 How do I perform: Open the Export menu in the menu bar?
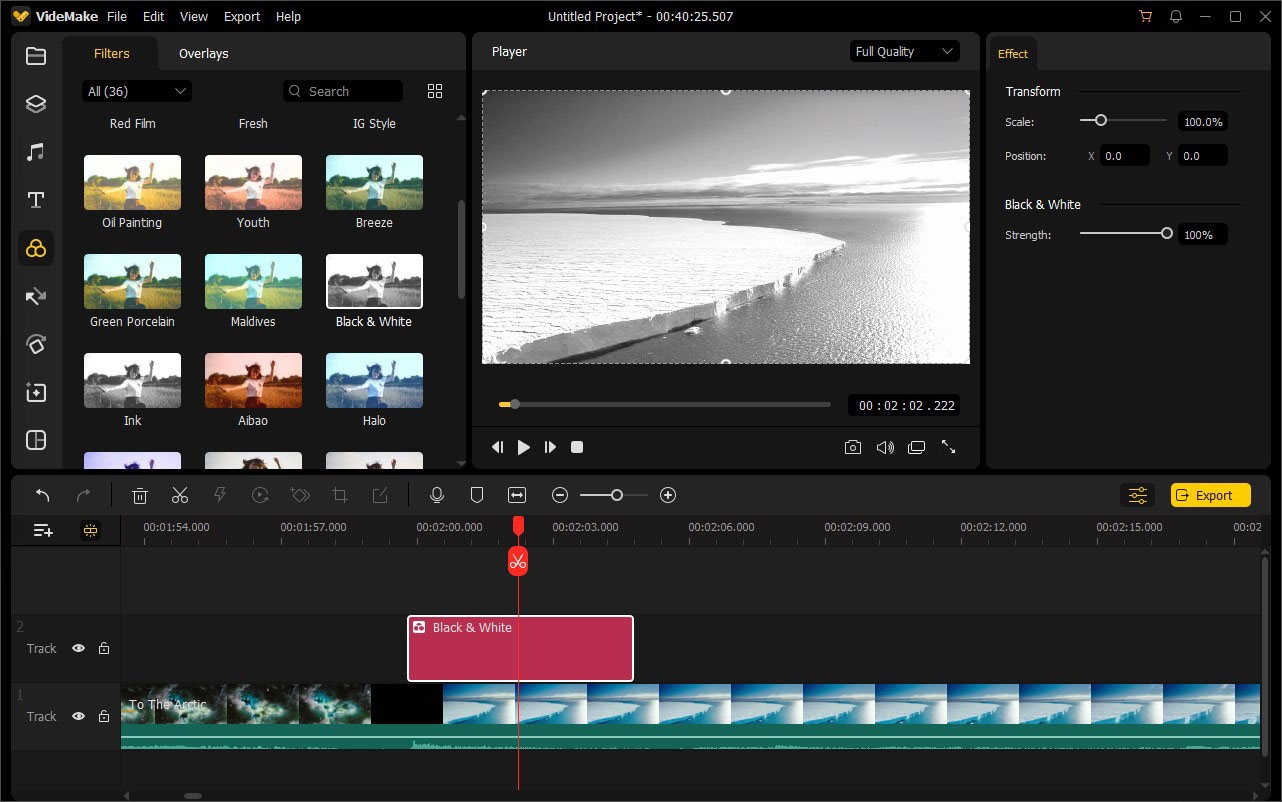tap(241, 16)
